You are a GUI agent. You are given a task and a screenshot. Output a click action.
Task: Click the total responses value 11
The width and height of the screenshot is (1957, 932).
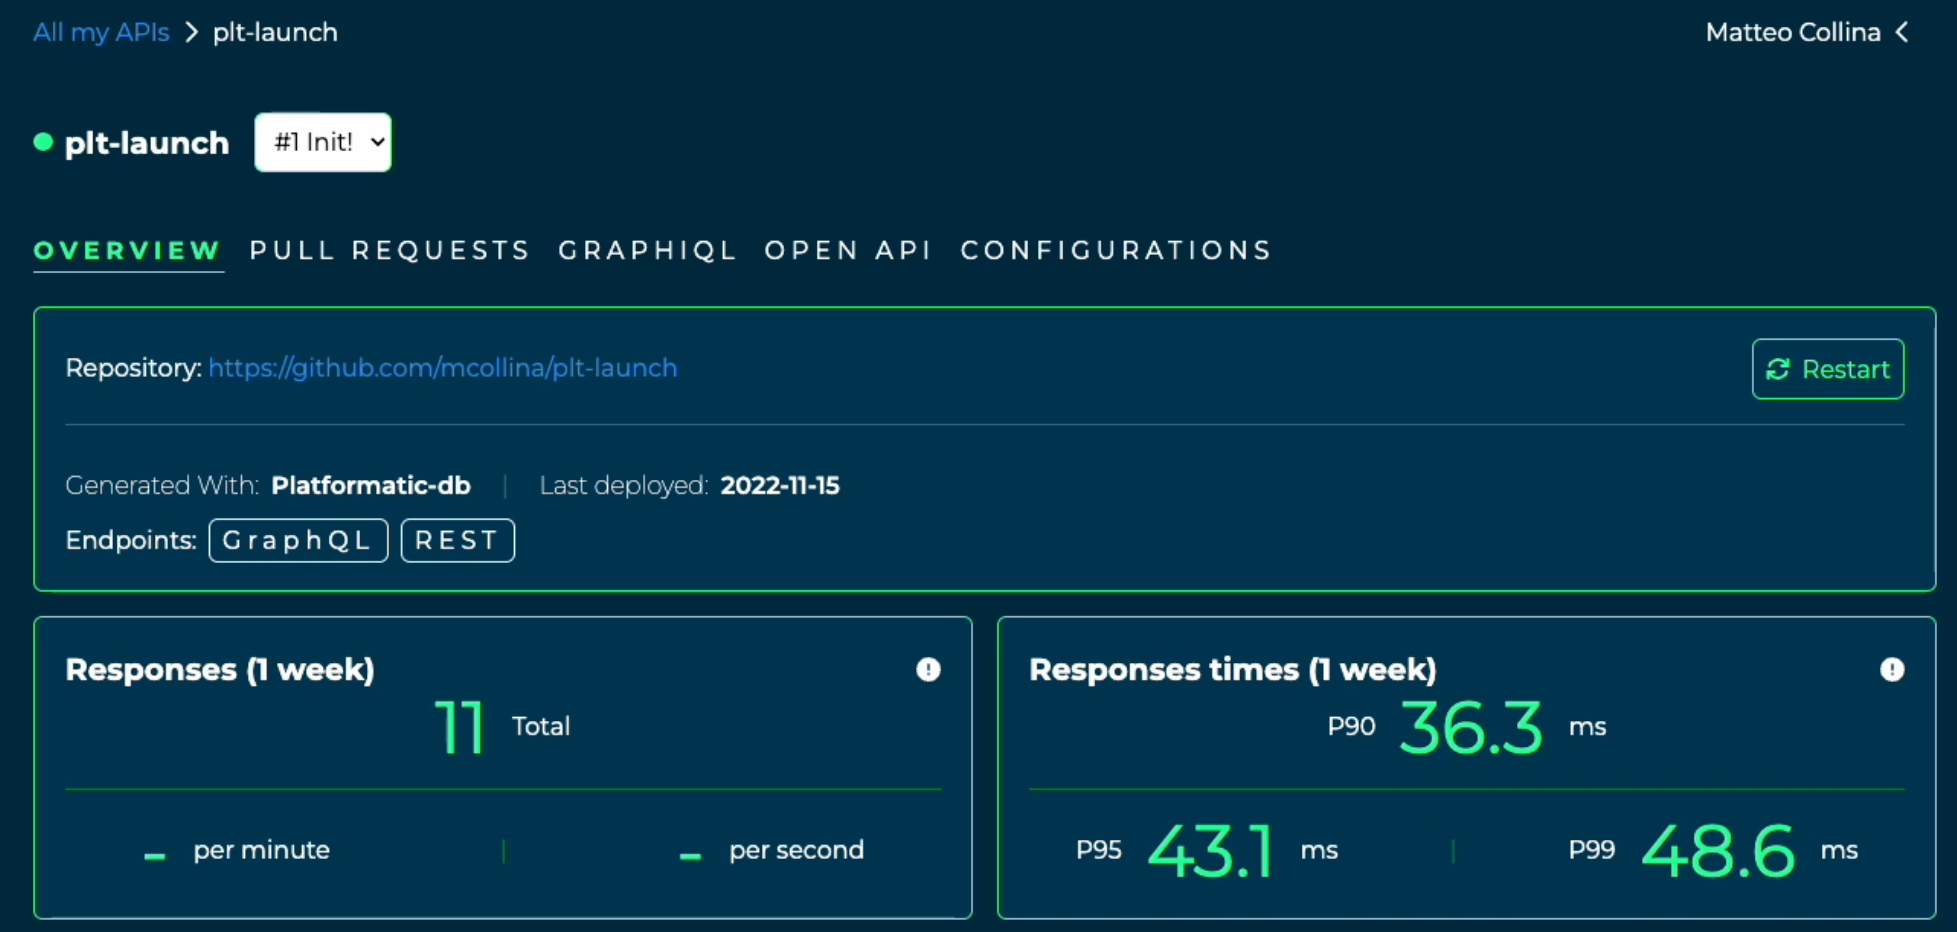[460, 727]
